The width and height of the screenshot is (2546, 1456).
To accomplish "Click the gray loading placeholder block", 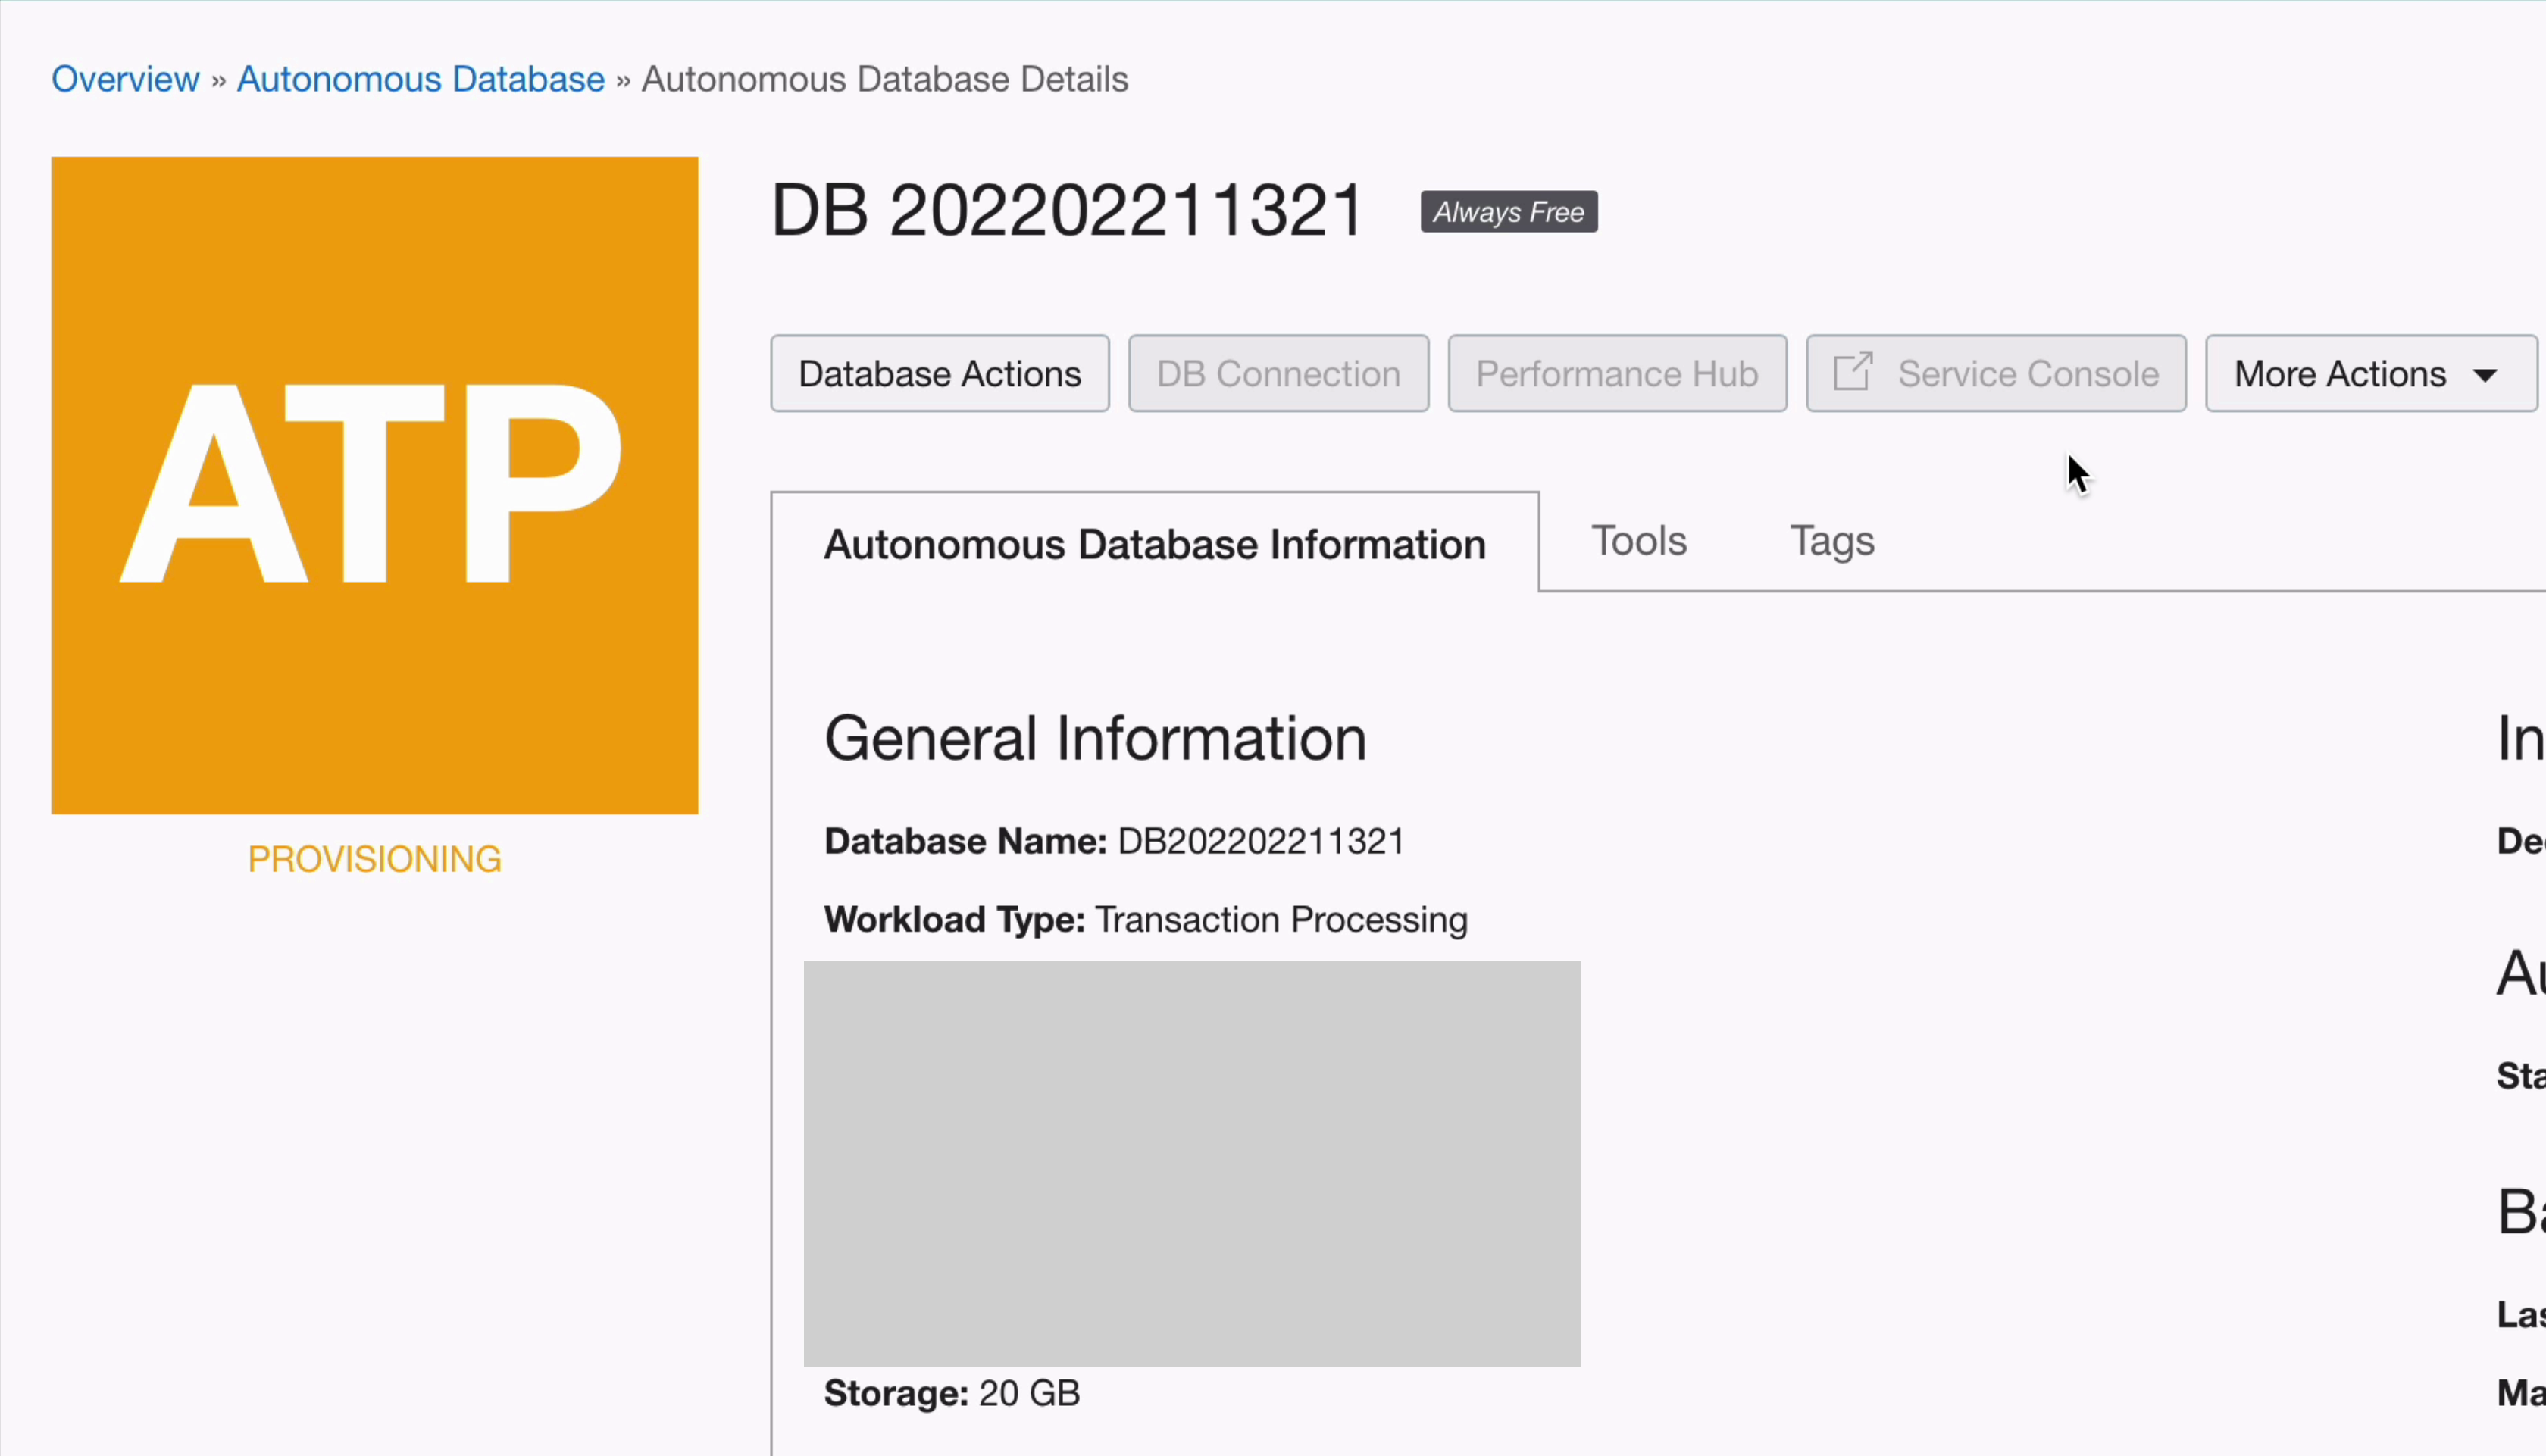I will point(1191,1162).
